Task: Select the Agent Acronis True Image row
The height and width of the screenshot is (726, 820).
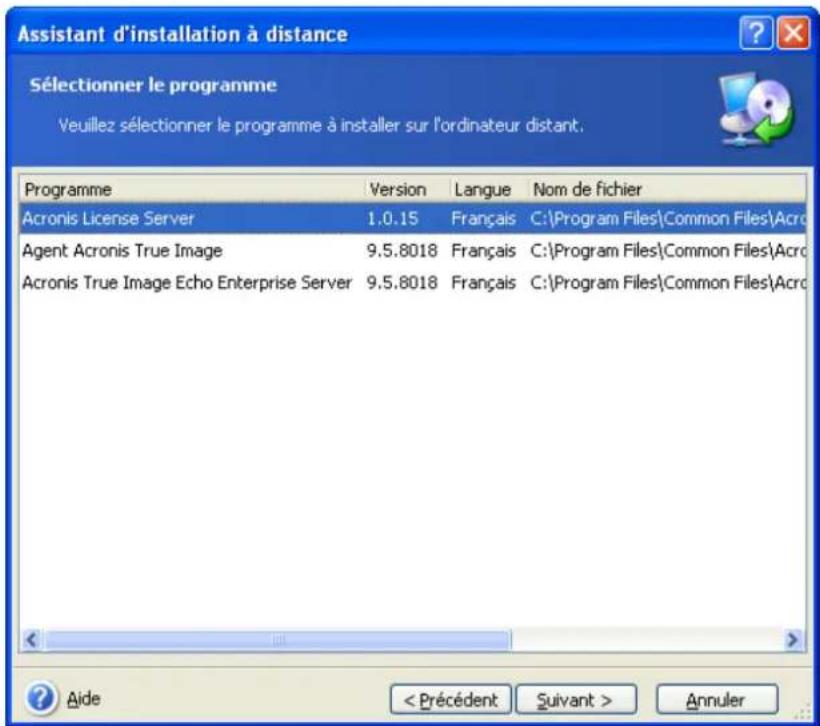Action: pyautogui.click(x=413, y=251)
